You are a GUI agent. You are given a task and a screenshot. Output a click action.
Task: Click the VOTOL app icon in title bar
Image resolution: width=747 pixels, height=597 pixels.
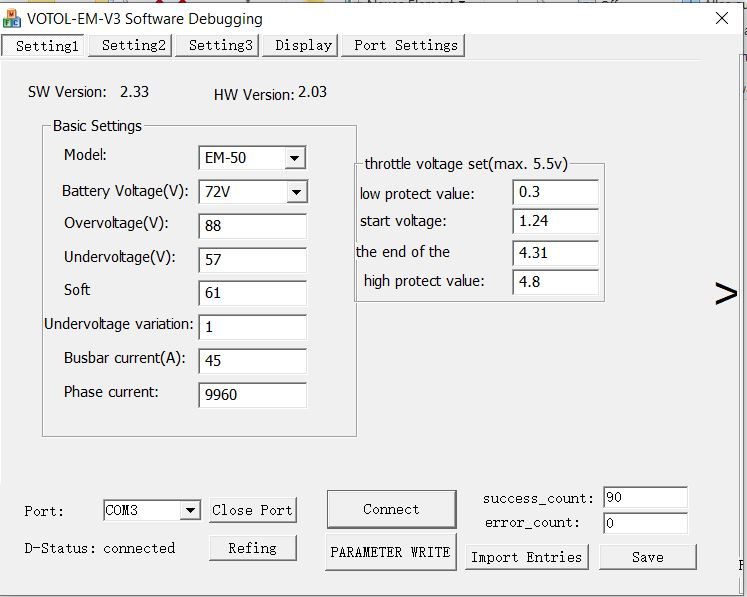click(13, 18)
